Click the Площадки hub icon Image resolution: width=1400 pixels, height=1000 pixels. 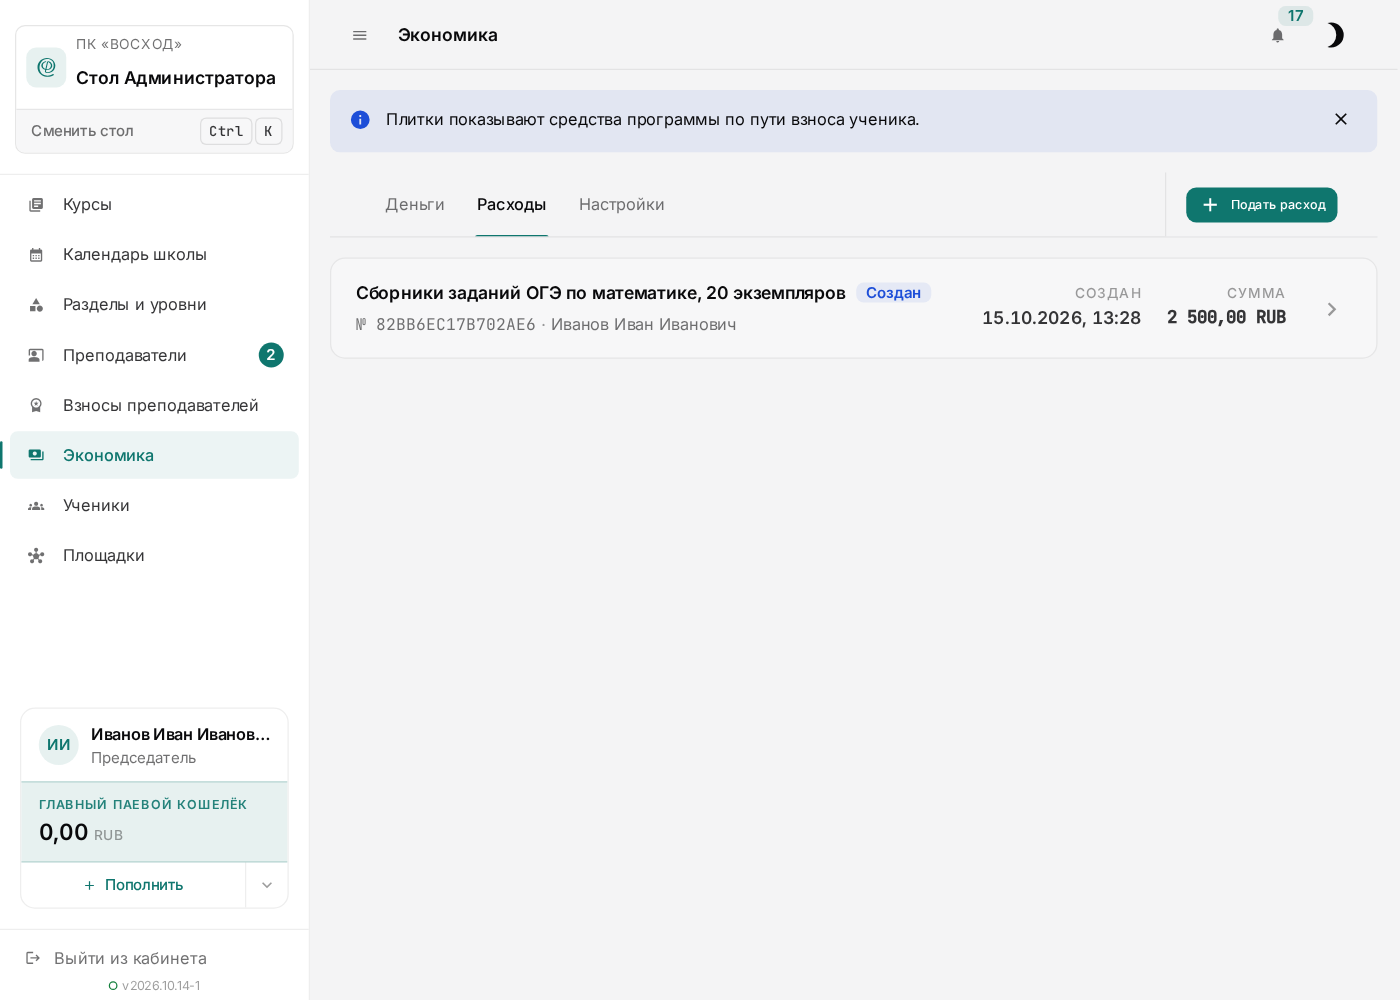(36, 556)
